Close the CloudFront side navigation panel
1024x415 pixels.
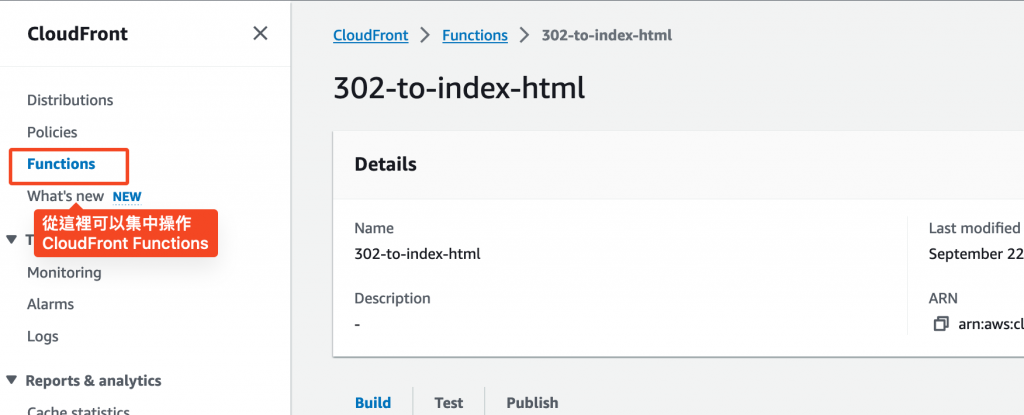(x=260, y=34)
